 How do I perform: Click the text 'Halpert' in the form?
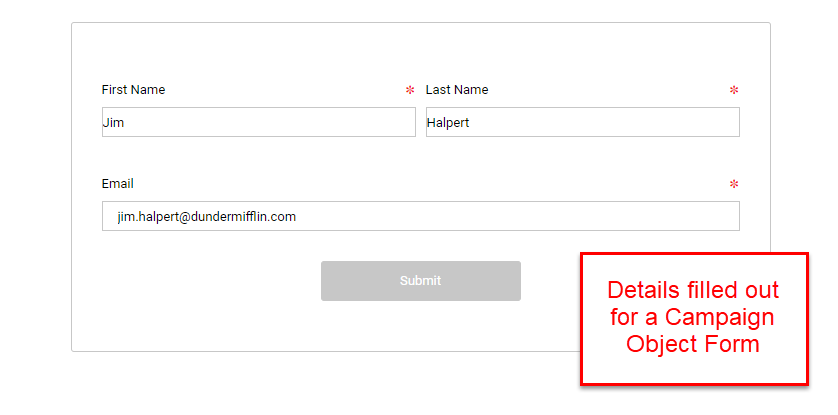click(x=448, y=123)
